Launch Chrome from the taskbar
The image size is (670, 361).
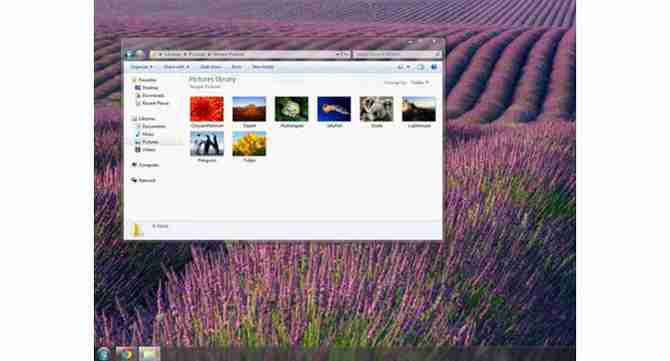pos(126,354)
